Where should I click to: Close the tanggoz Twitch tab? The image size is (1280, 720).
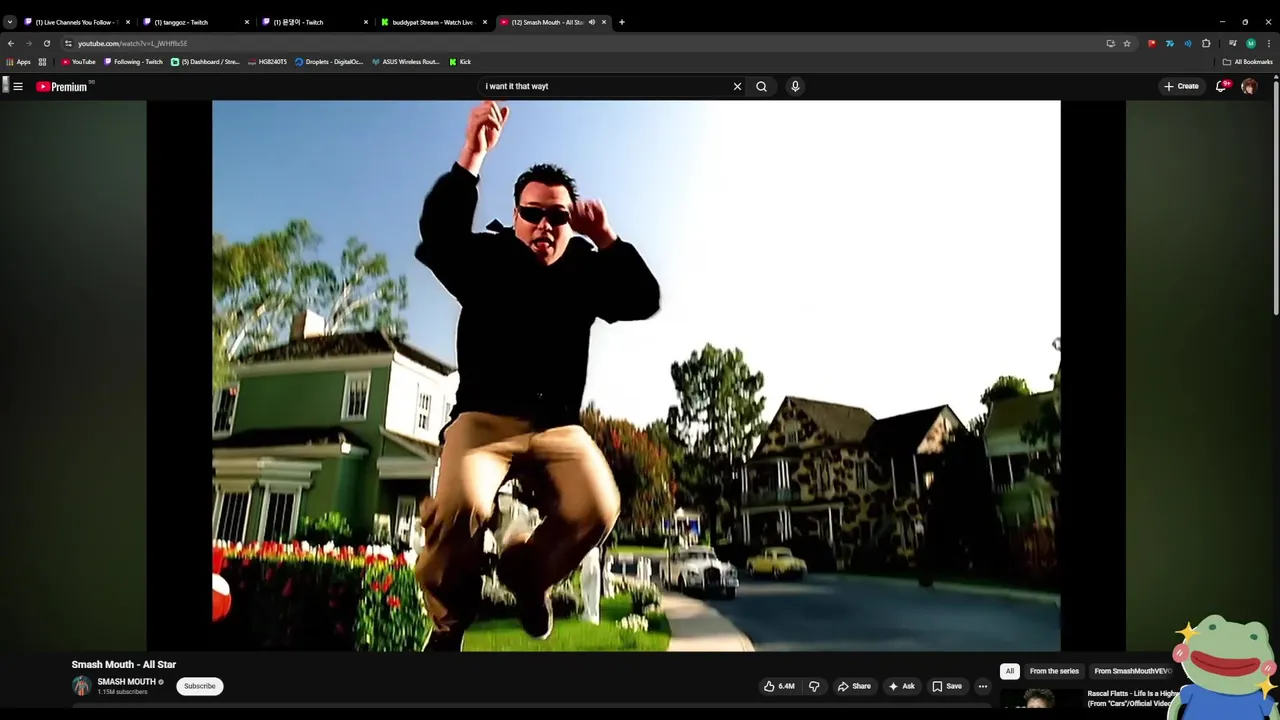[247, 22]
